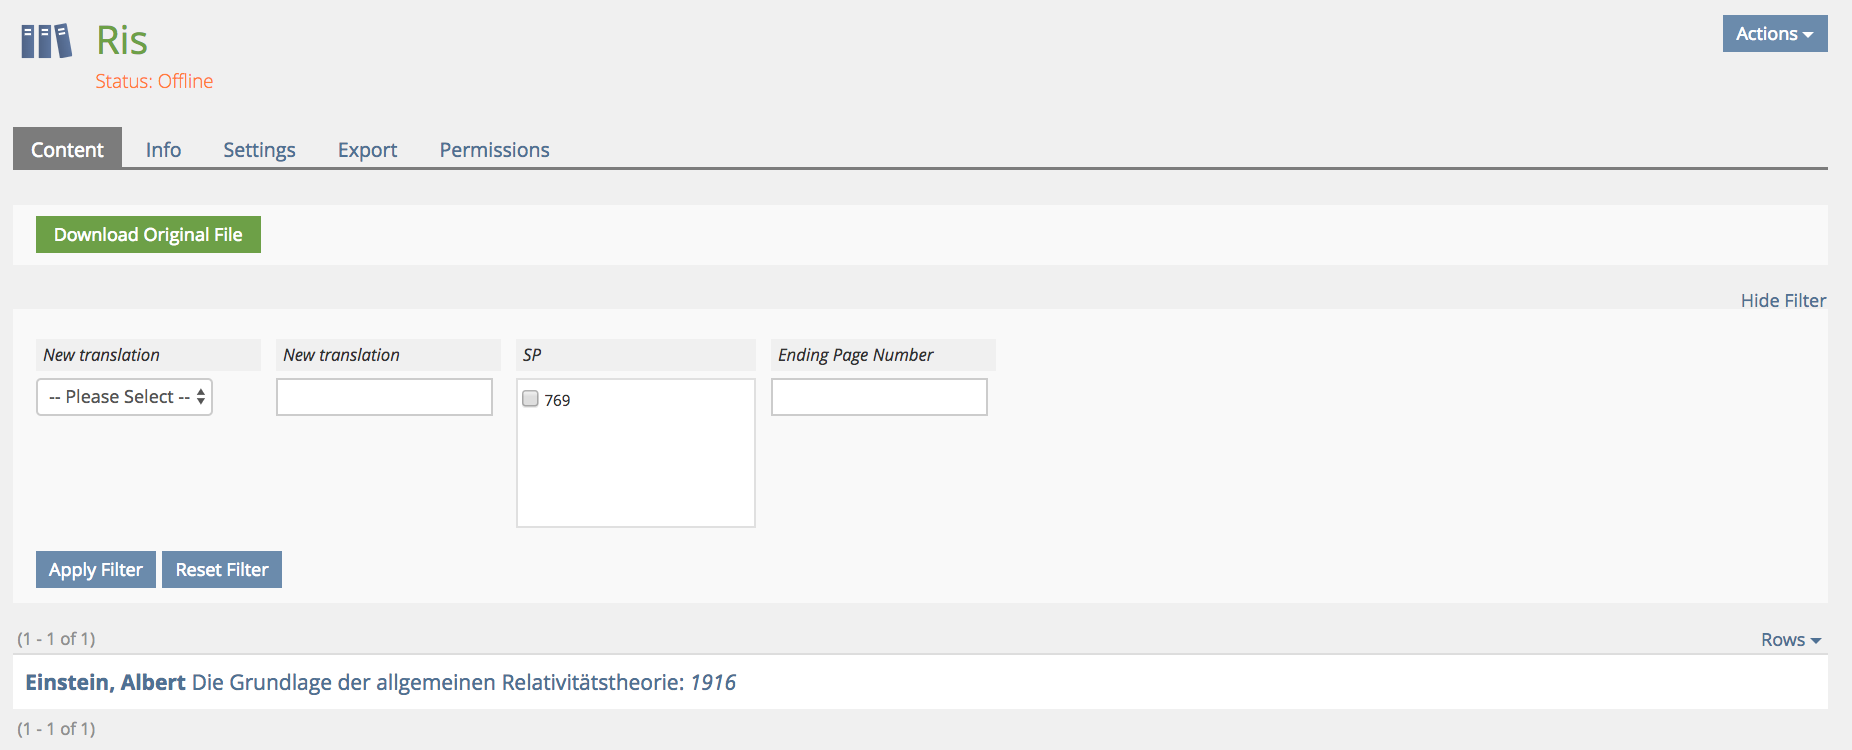The height and width of the screenshot is (750, 1852).
Task: Click the Hide Filter link
Action: [x=1782, y=301]
